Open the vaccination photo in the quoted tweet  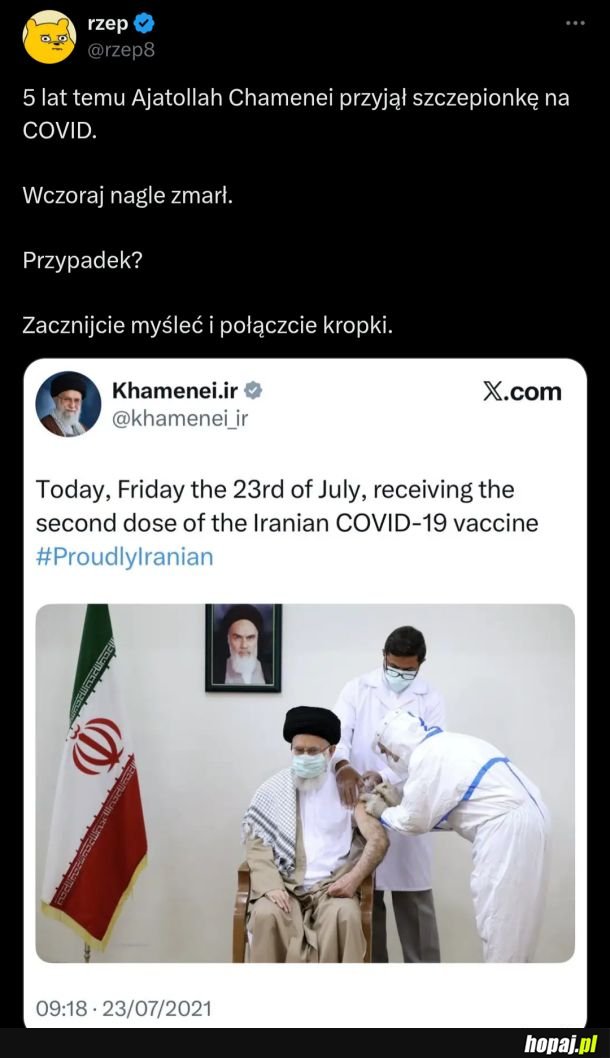click(x=305, y=783)
